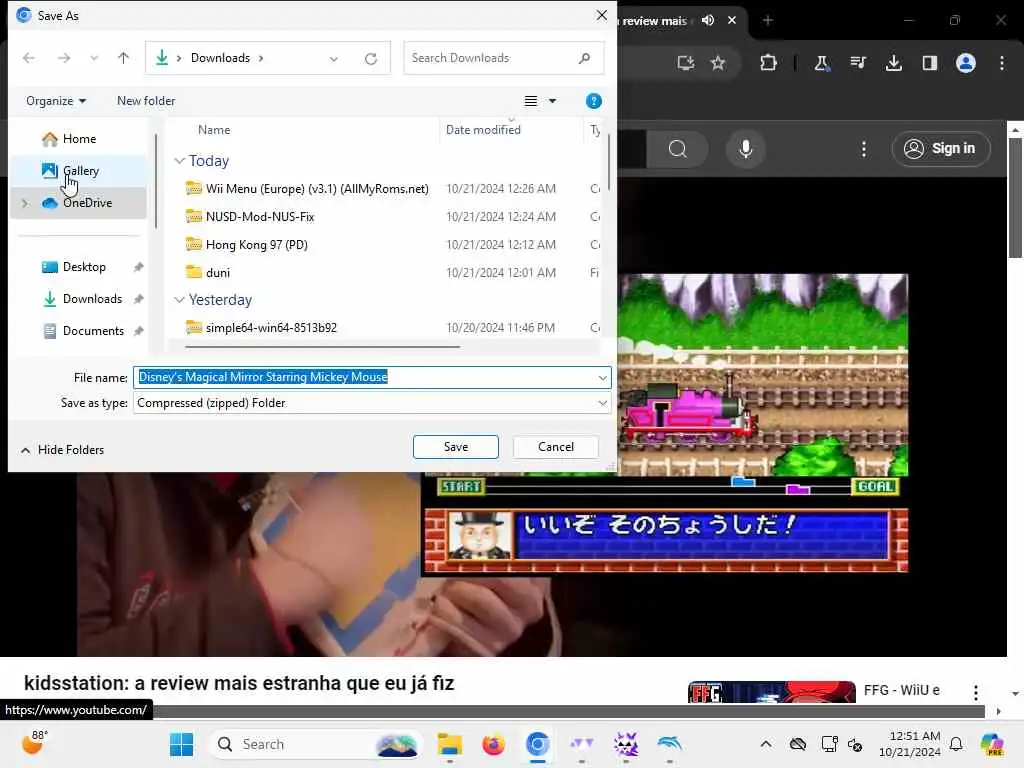
Task: Click New folder button
Action: pos(146,101)
